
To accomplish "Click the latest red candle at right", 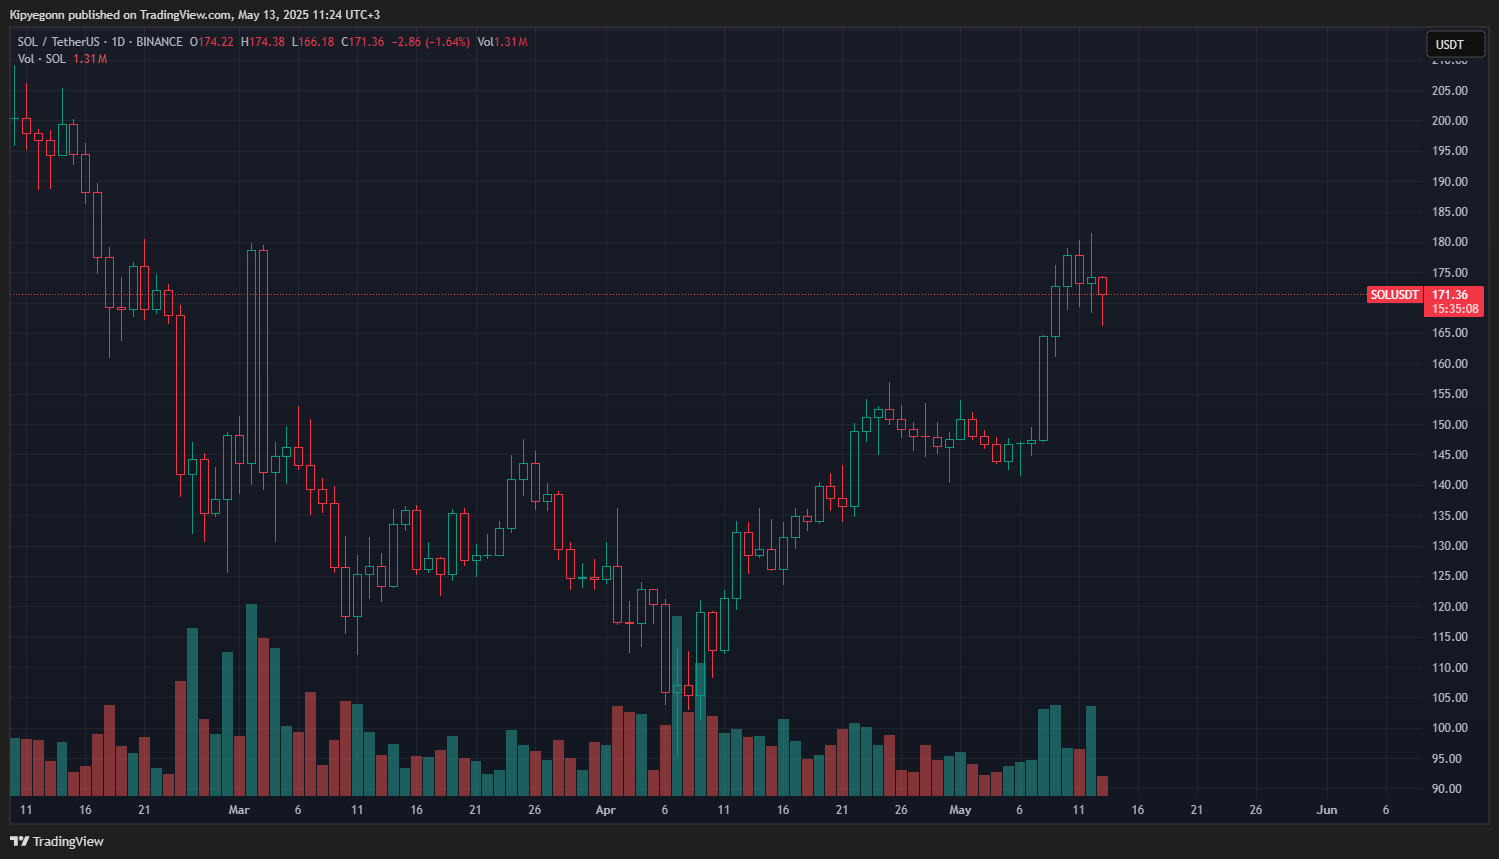I will click(1103, 286).
